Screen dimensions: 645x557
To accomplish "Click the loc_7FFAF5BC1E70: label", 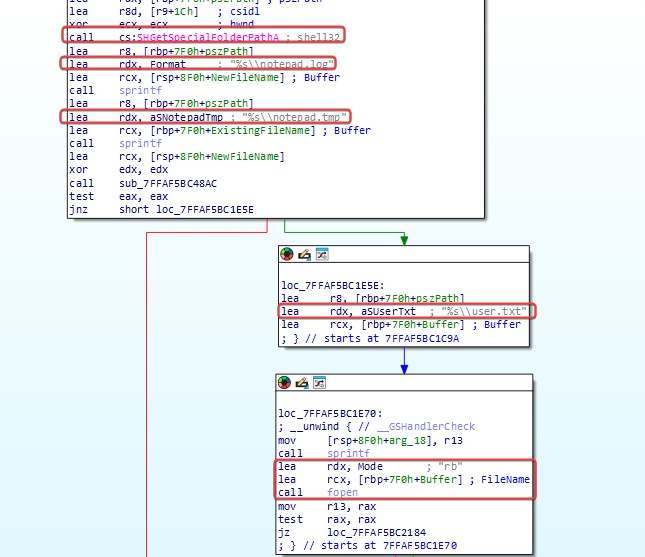I will [x=330, y=413].
